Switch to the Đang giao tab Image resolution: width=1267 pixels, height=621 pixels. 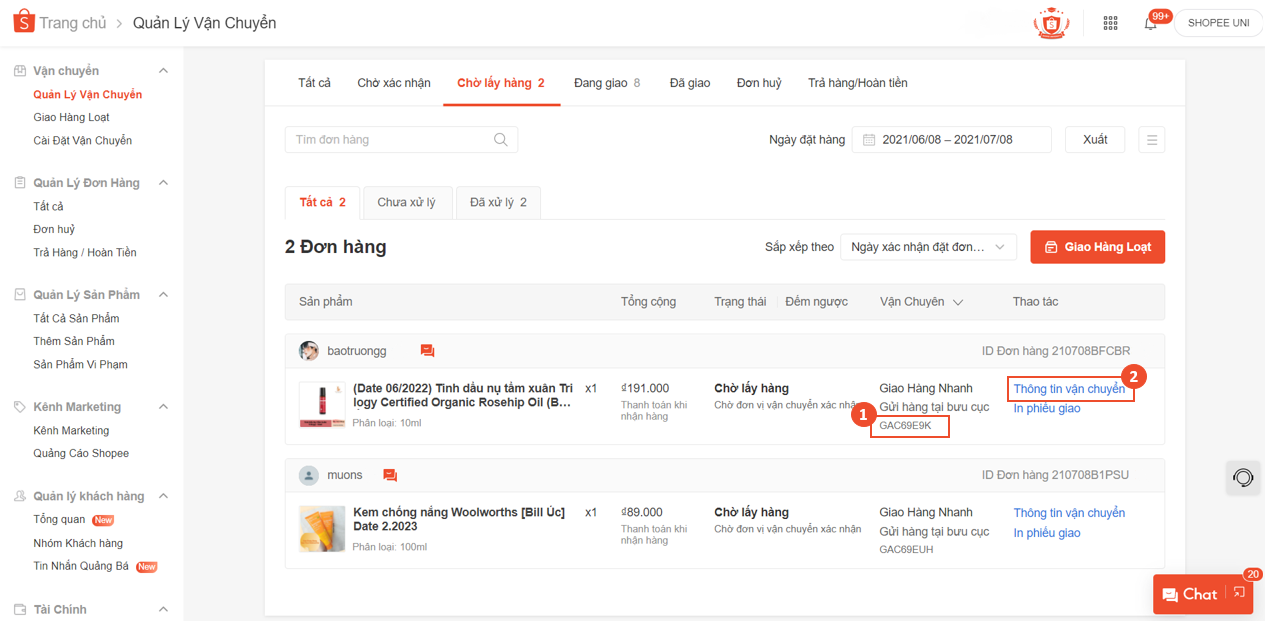[607, 83]
